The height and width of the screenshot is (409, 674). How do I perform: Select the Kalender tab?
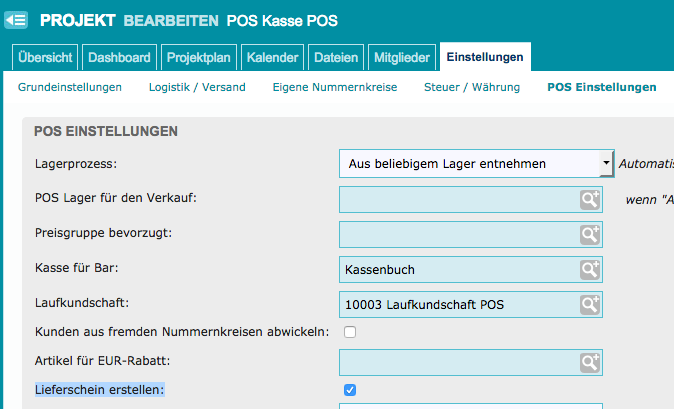click(x=271, y=58)
